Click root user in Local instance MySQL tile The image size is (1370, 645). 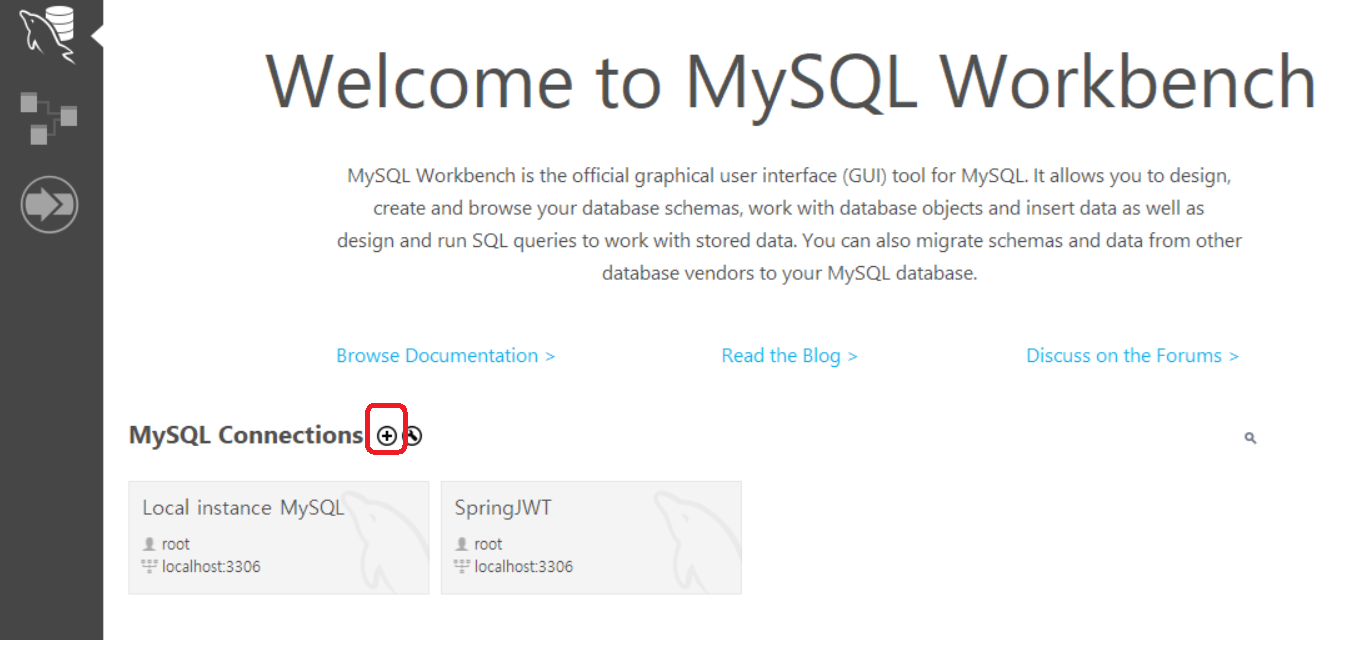175,544
